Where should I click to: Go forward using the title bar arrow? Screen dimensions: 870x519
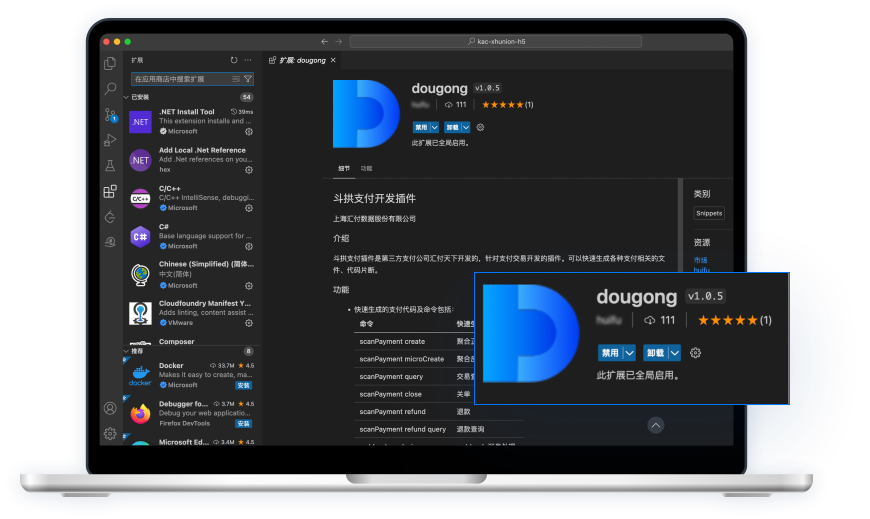coord(338,42)
